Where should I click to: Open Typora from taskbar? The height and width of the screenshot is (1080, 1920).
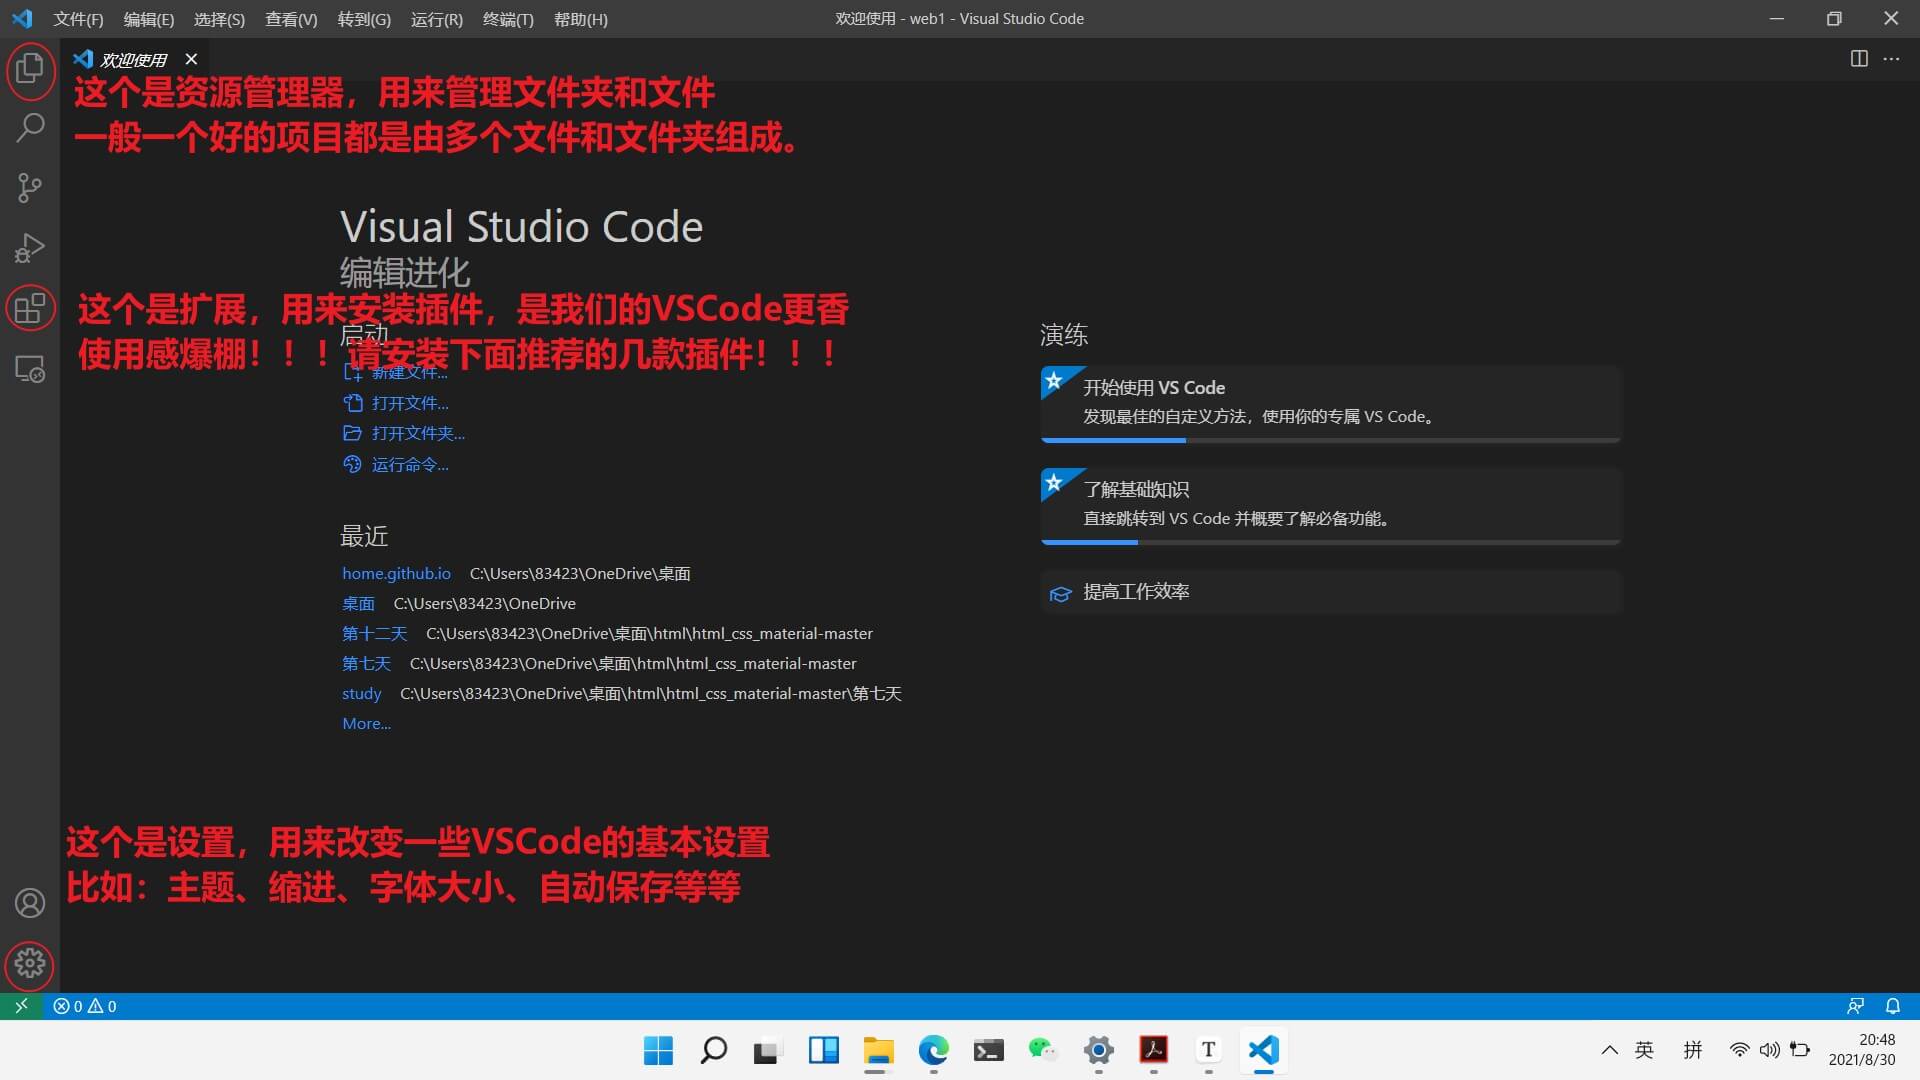point(1208,1050)
